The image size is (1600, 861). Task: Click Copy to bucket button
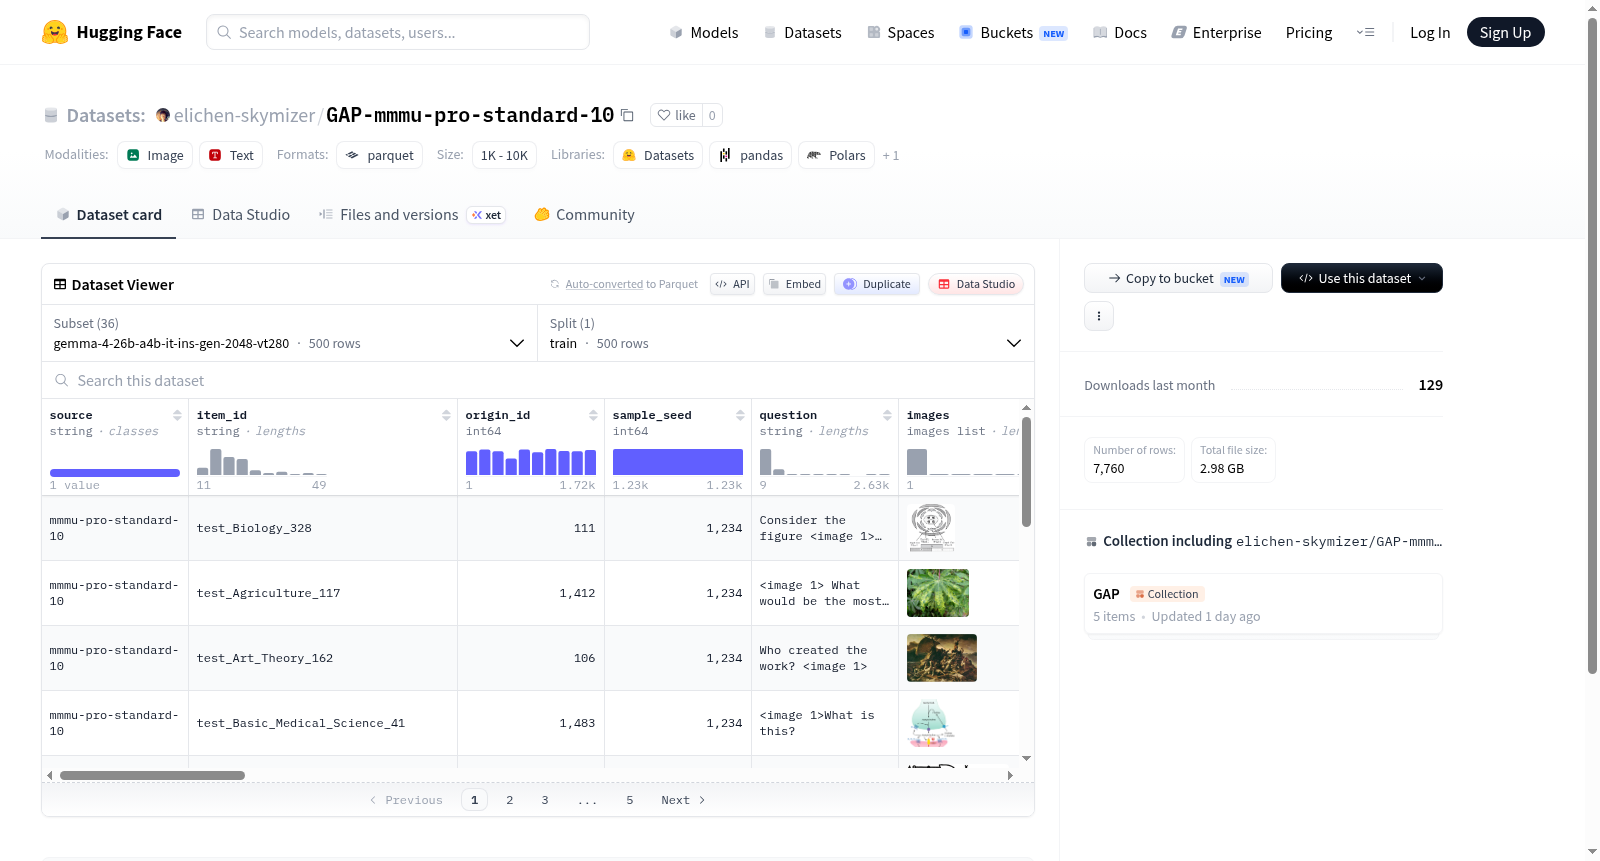pos(1178,278)
